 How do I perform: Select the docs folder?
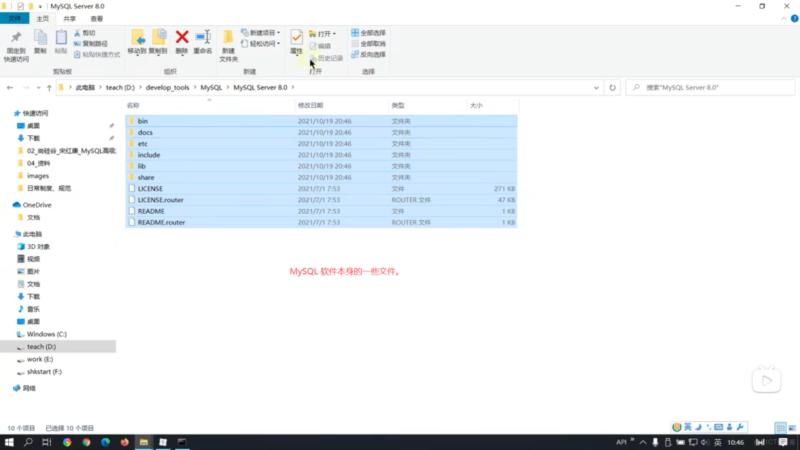pos(321,132)
